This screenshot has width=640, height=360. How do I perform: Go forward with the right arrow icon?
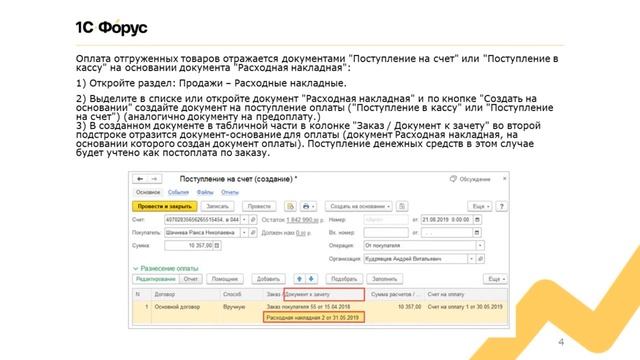(x=154, y=179)
